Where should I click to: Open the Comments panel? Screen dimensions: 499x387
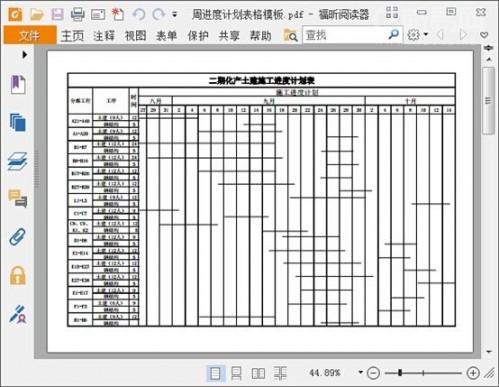18,198
